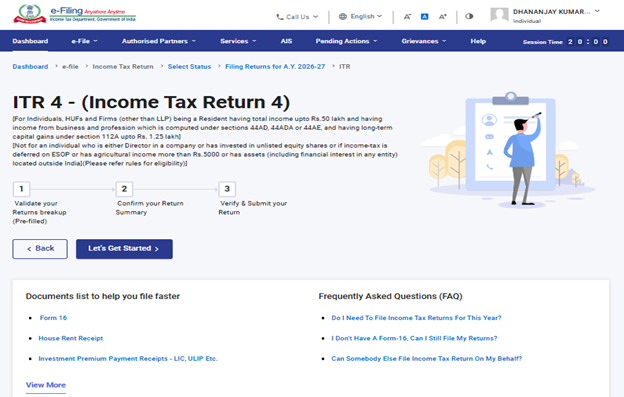Click step 2 box for confirming return summary

tap(124, 189)
